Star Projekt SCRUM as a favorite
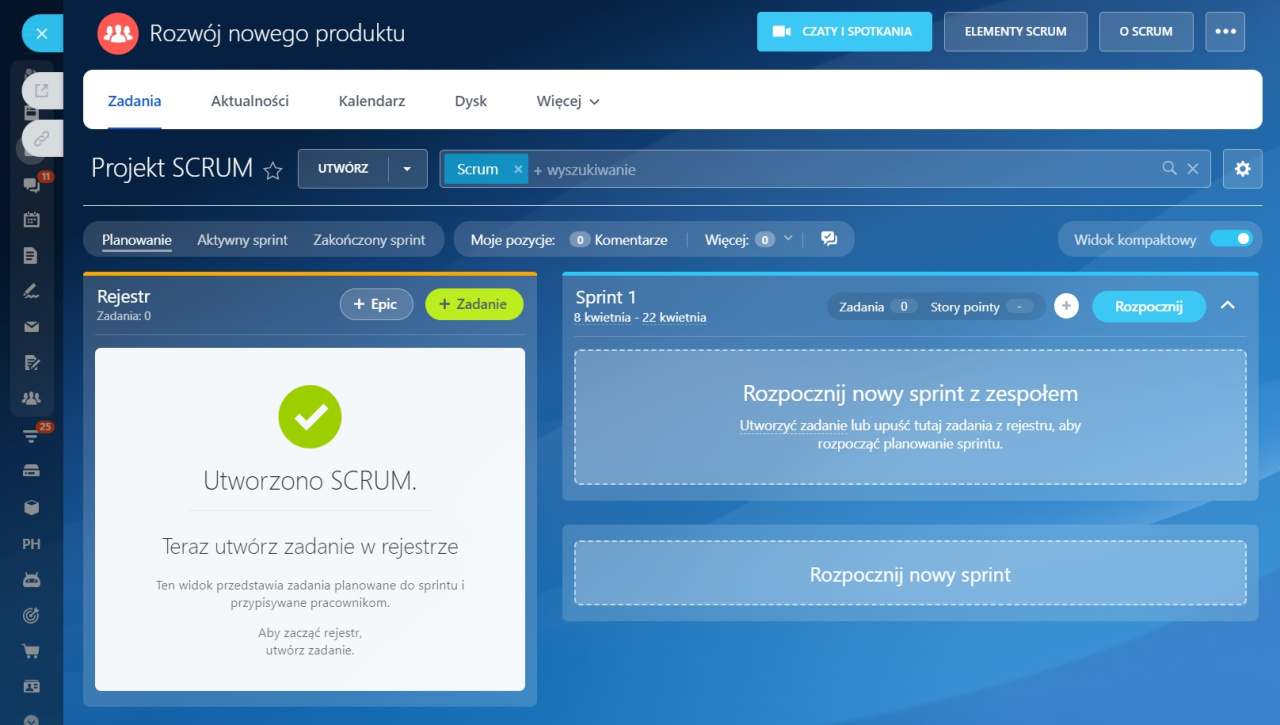 (272, 170)
